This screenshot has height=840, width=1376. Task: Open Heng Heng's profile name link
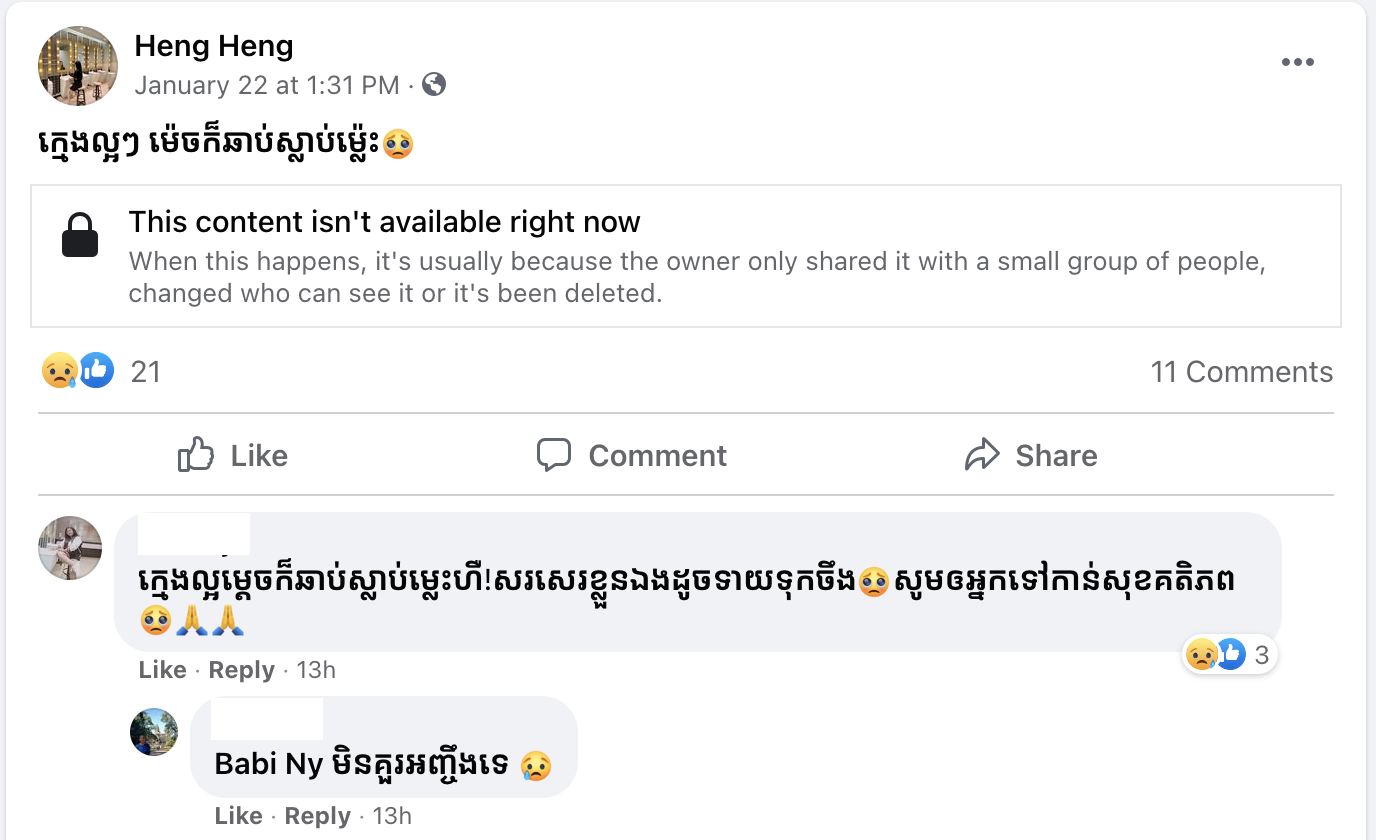(214, 46)
